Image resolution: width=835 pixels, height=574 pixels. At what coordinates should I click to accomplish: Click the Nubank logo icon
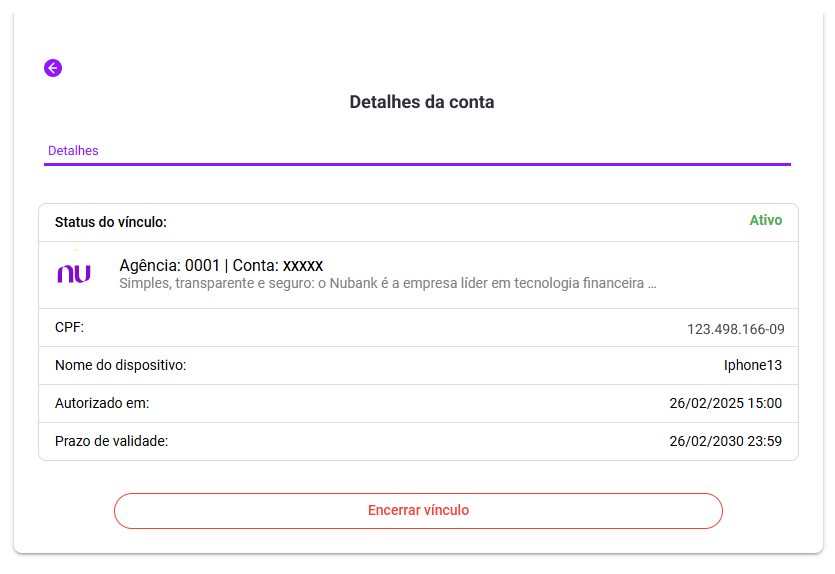(x=74, y=273)
